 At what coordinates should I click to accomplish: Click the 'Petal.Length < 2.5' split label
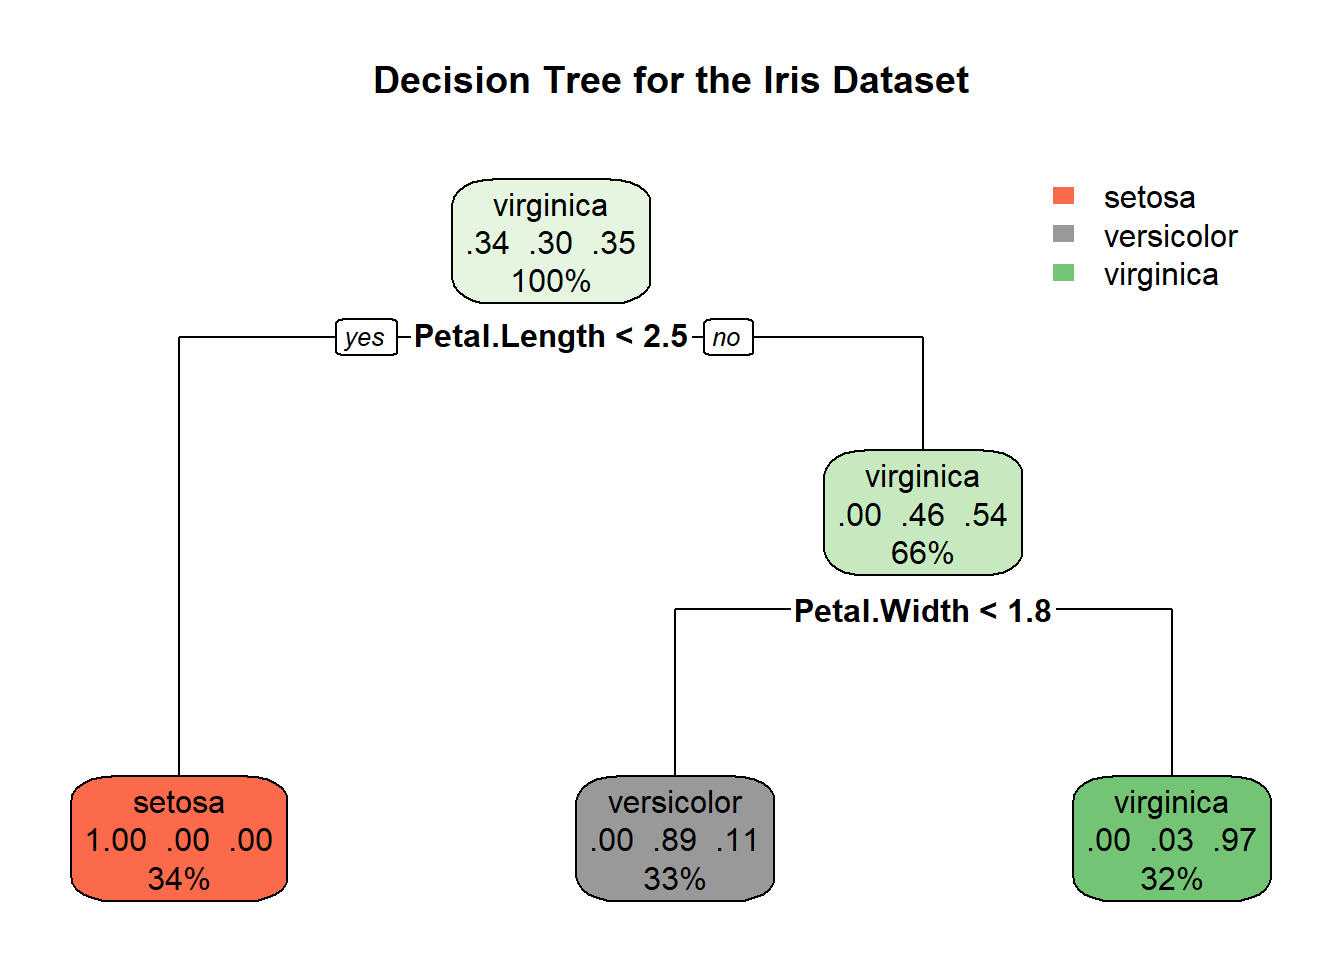(551, 337)
